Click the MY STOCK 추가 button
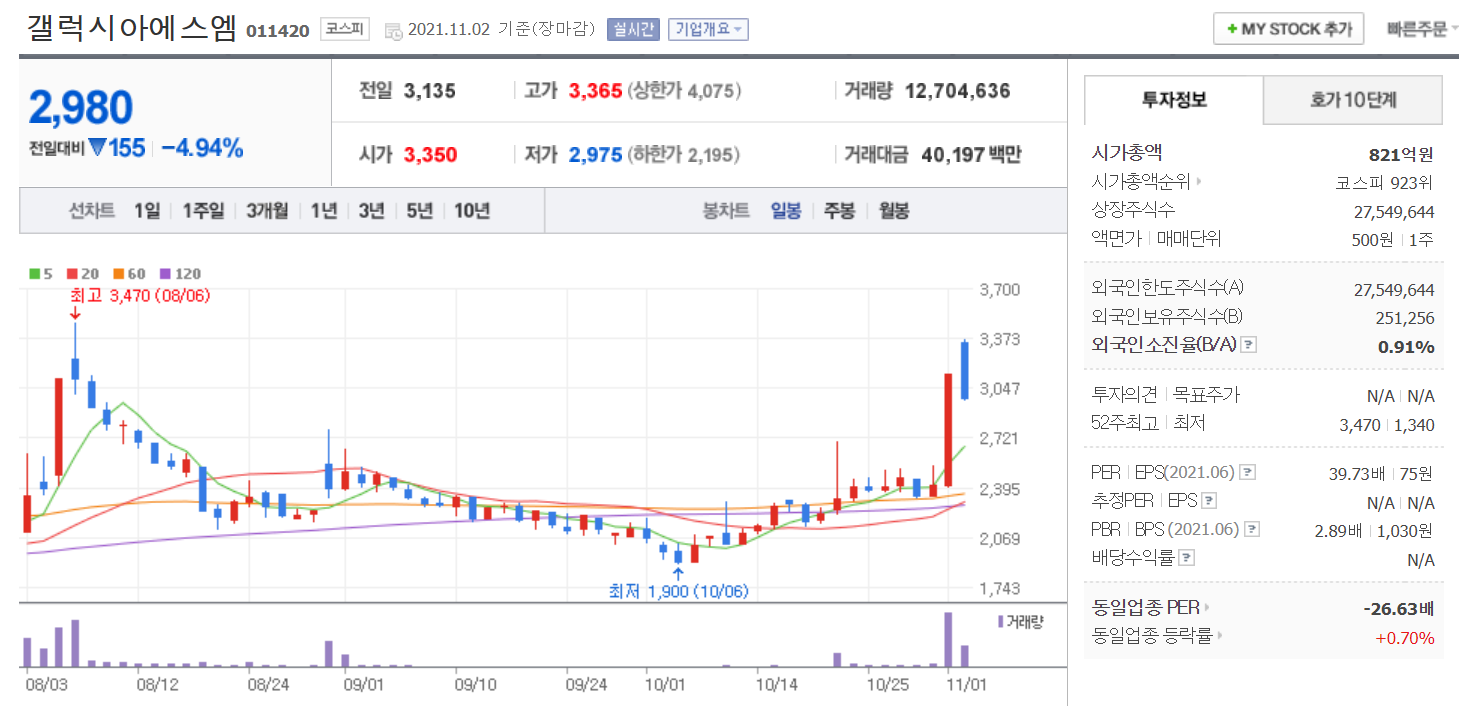The image size is (1463, 706). 1288,29
